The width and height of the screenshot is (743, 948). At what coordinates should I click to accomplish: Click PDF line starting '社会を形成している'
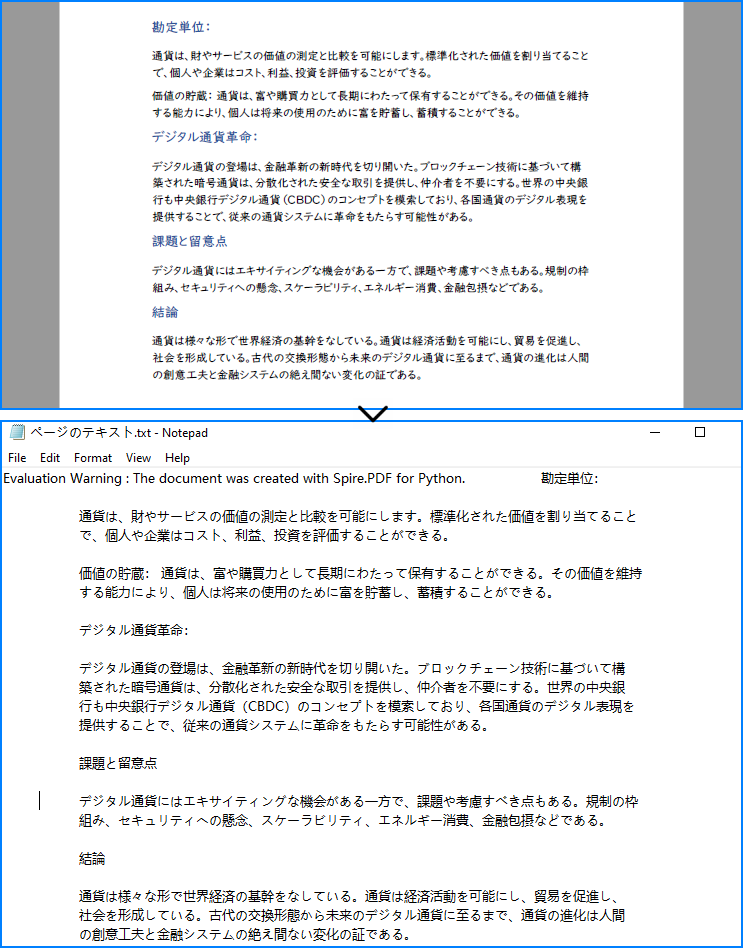(370, 357)
